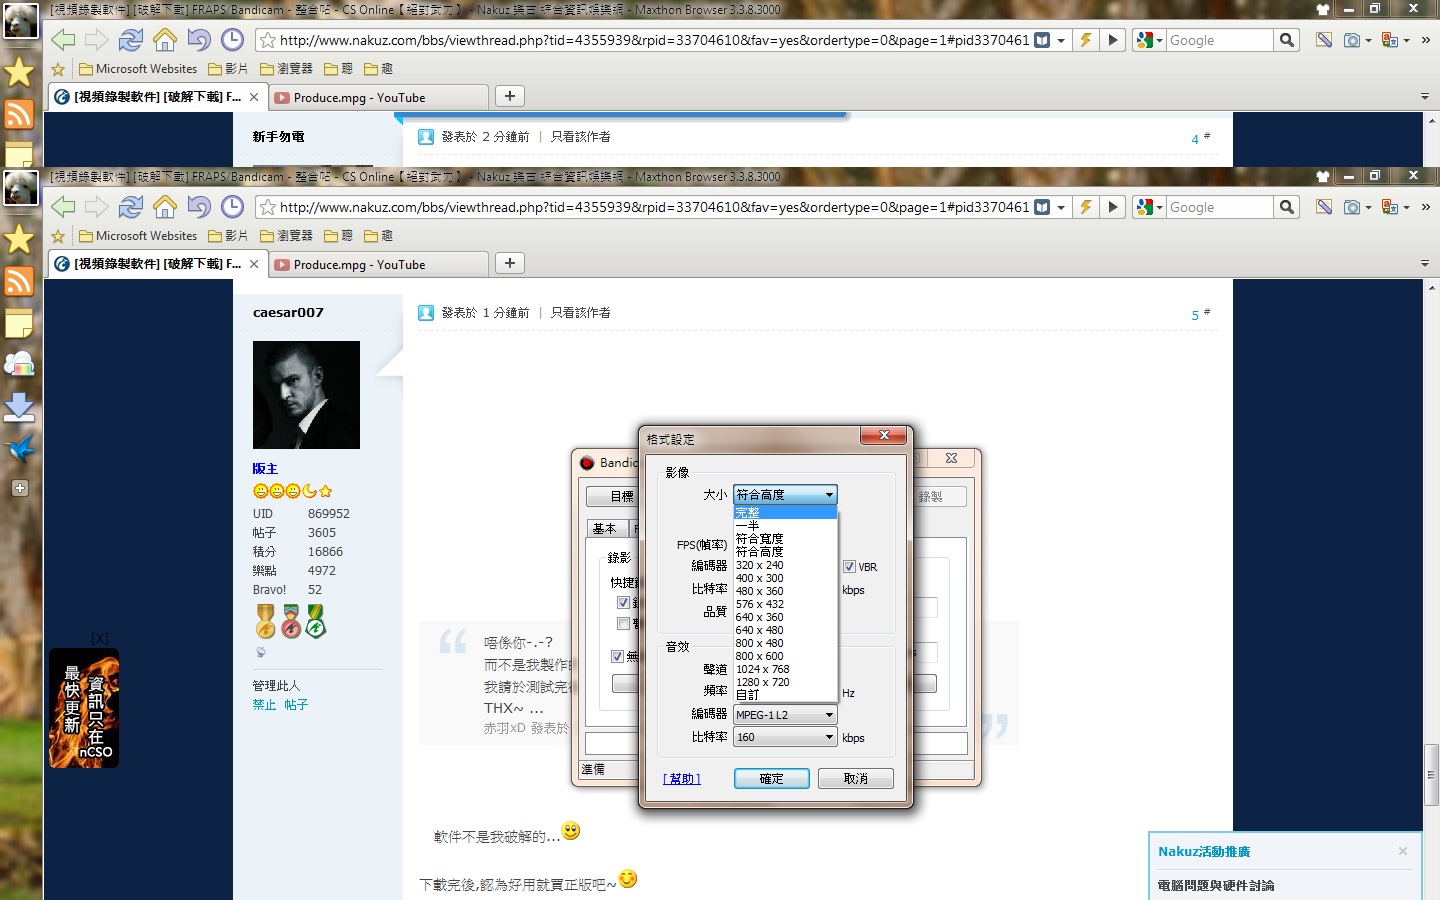The height and width of the screenshot is (900, 1440).
Task: Select 1280 x 720 resolution
Action: point(785,682)
